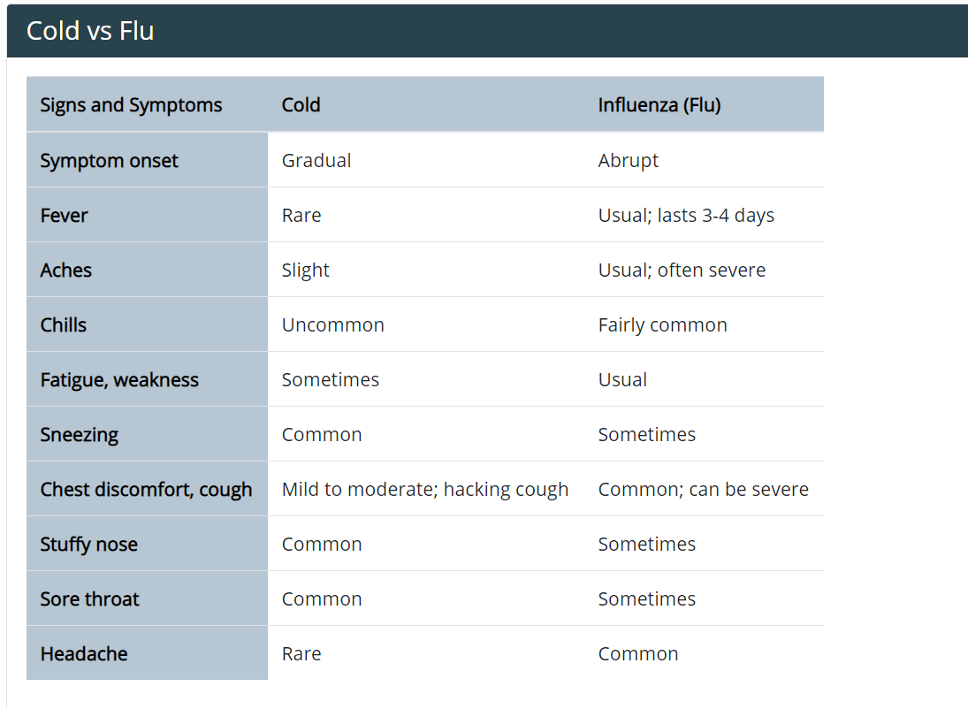Screen dimensions: 968x708
Task: Click the "Fairly common" cell
Action: (x=662, y=326)
